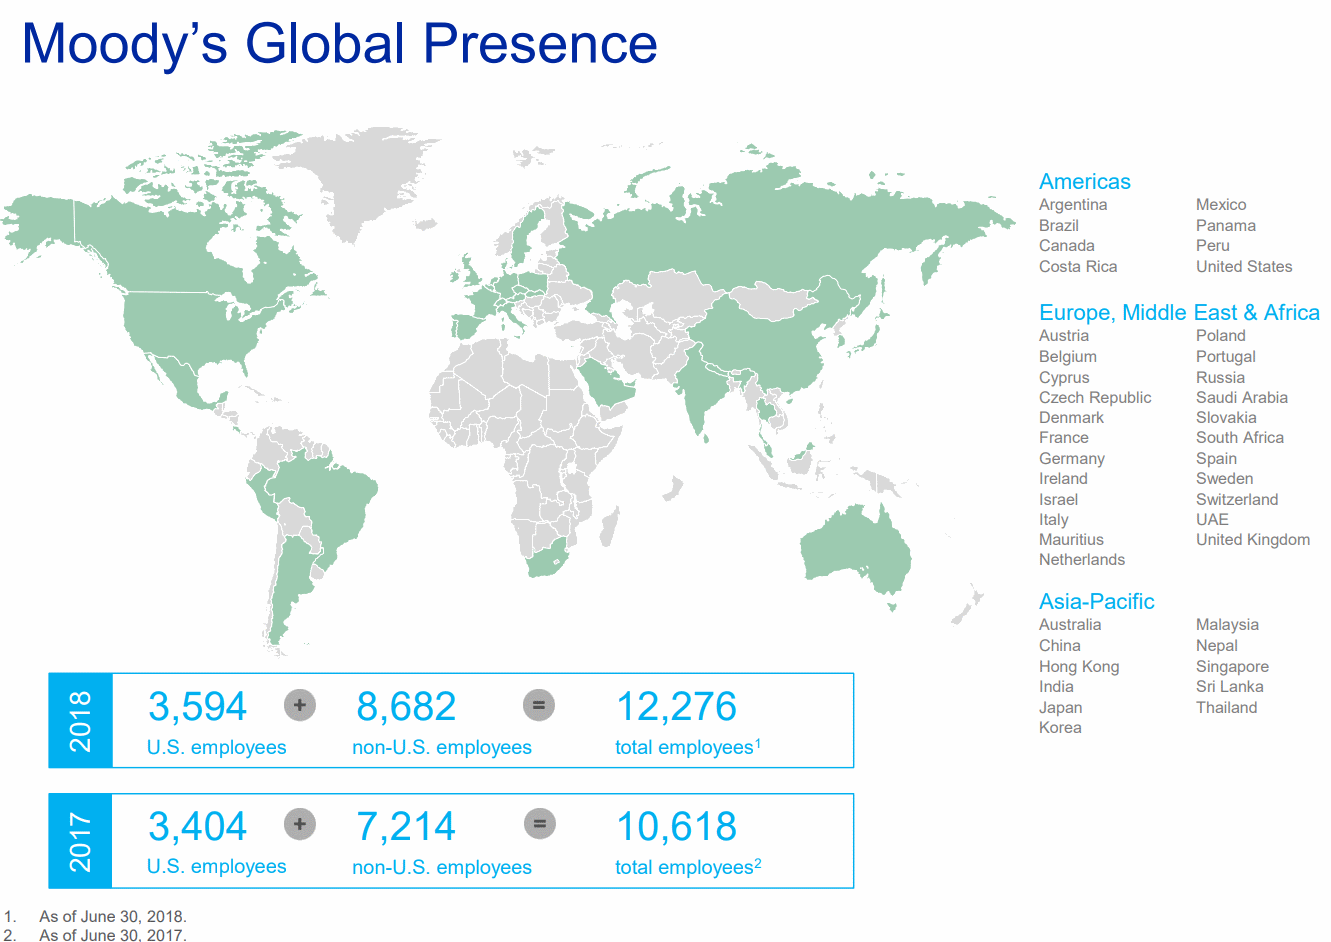Click Belgium in the EMEA list
This screenshot has height=942, width=1331.
click(1068, 357)
